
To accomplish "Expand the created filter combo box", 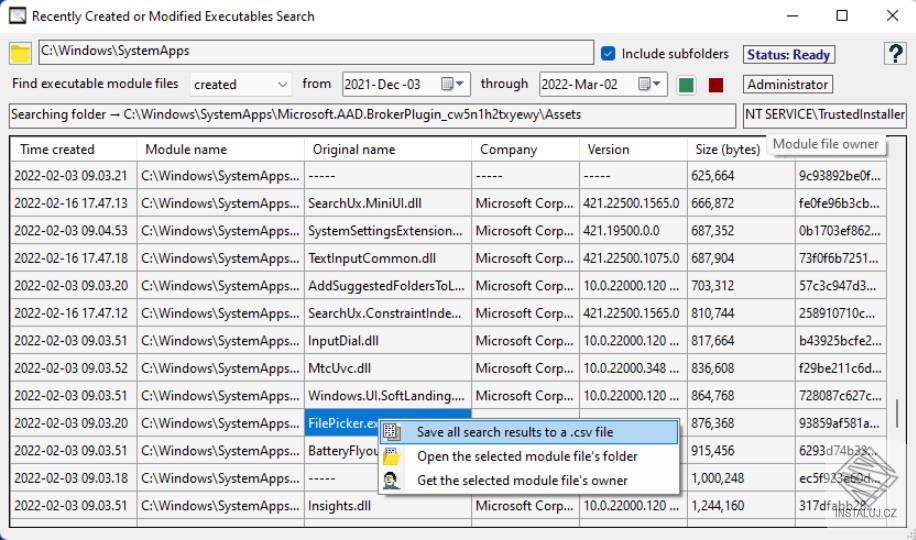I will coord(241,85).
